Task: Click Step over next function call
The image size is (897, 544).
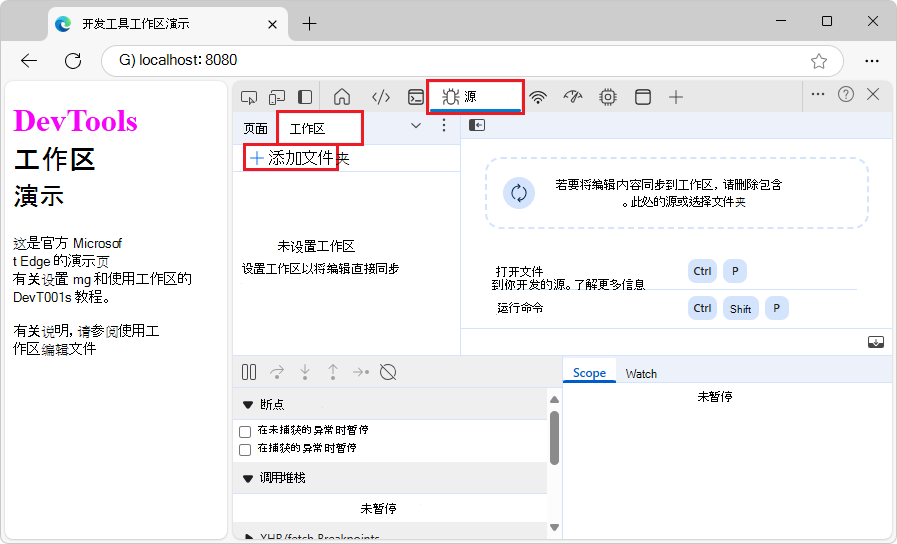Action: tap(277, 372)
